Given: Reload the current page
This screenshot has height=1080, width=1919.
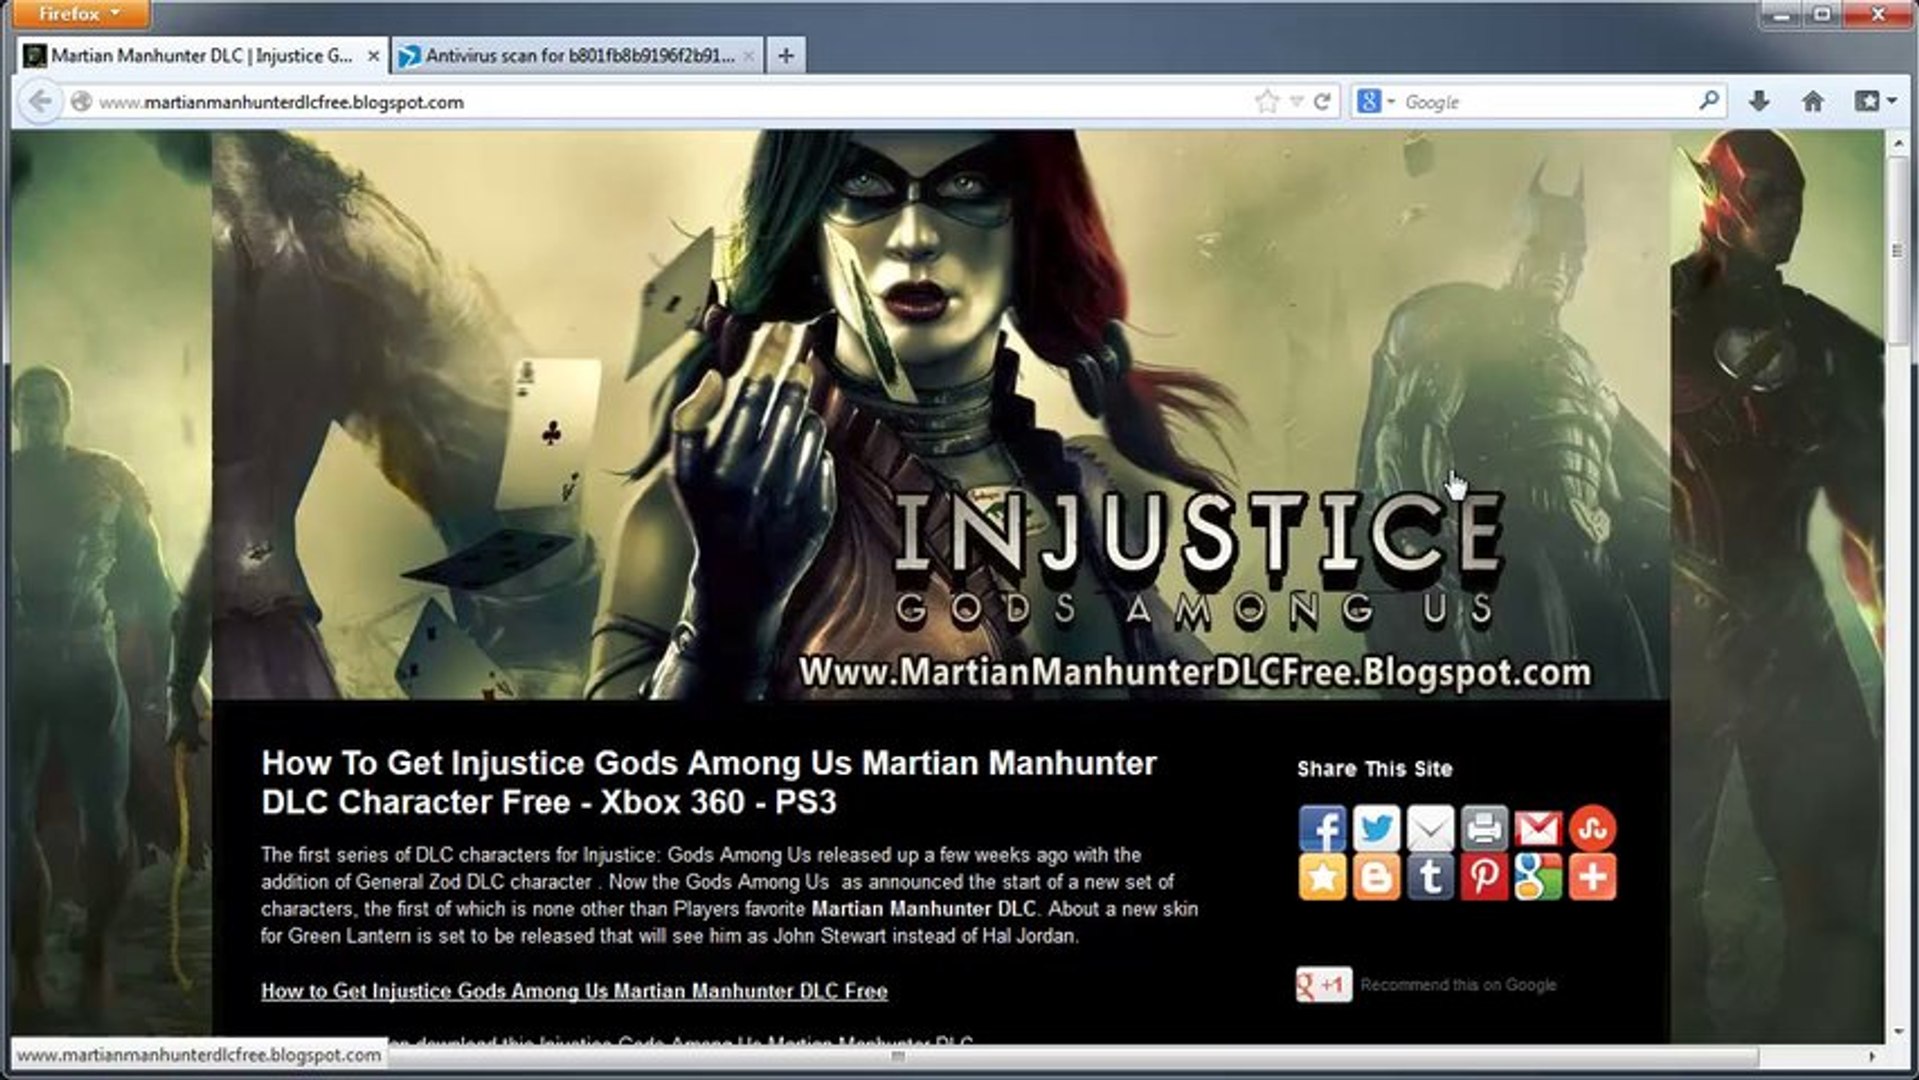Looking at the screenshot, I should pos(1322,101).
